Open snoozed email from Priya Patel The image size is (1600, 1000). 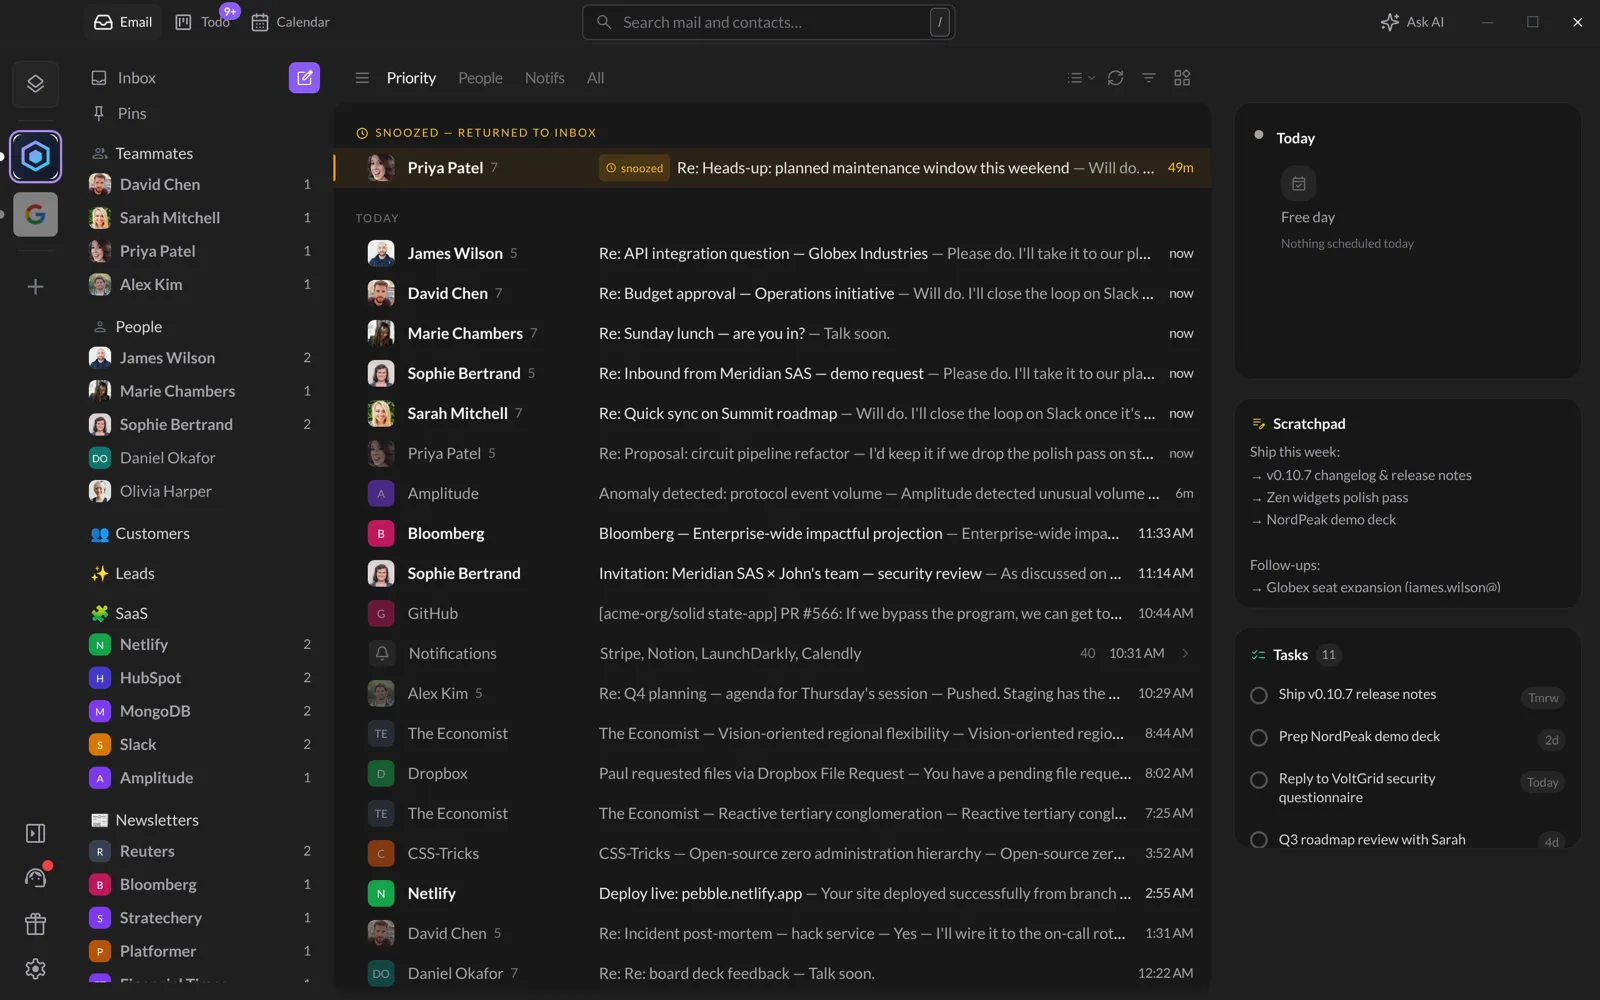pos(772,168)
